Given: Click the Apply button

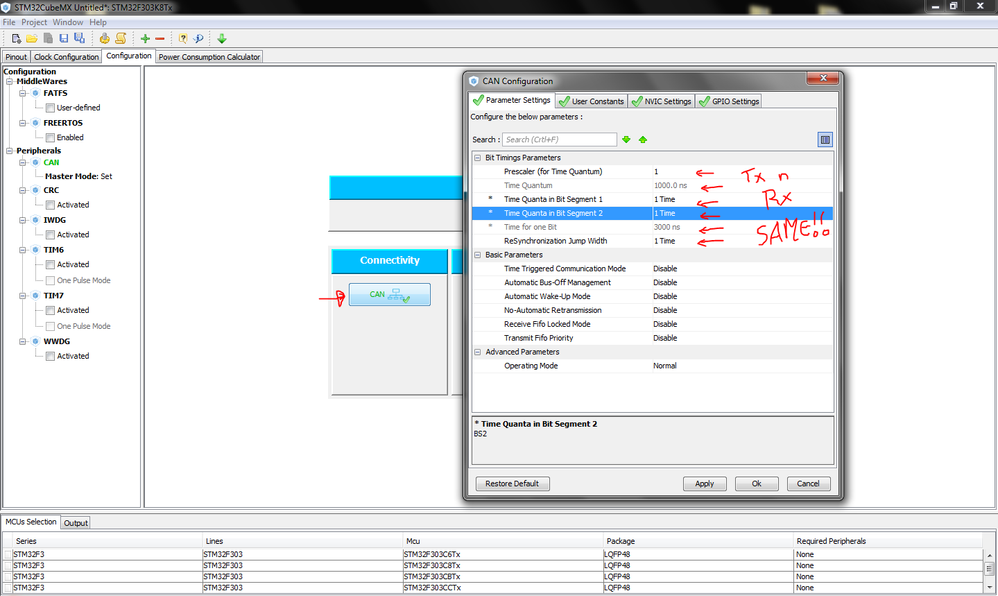Looking at the screenshot, I should [x=705, y=484].
